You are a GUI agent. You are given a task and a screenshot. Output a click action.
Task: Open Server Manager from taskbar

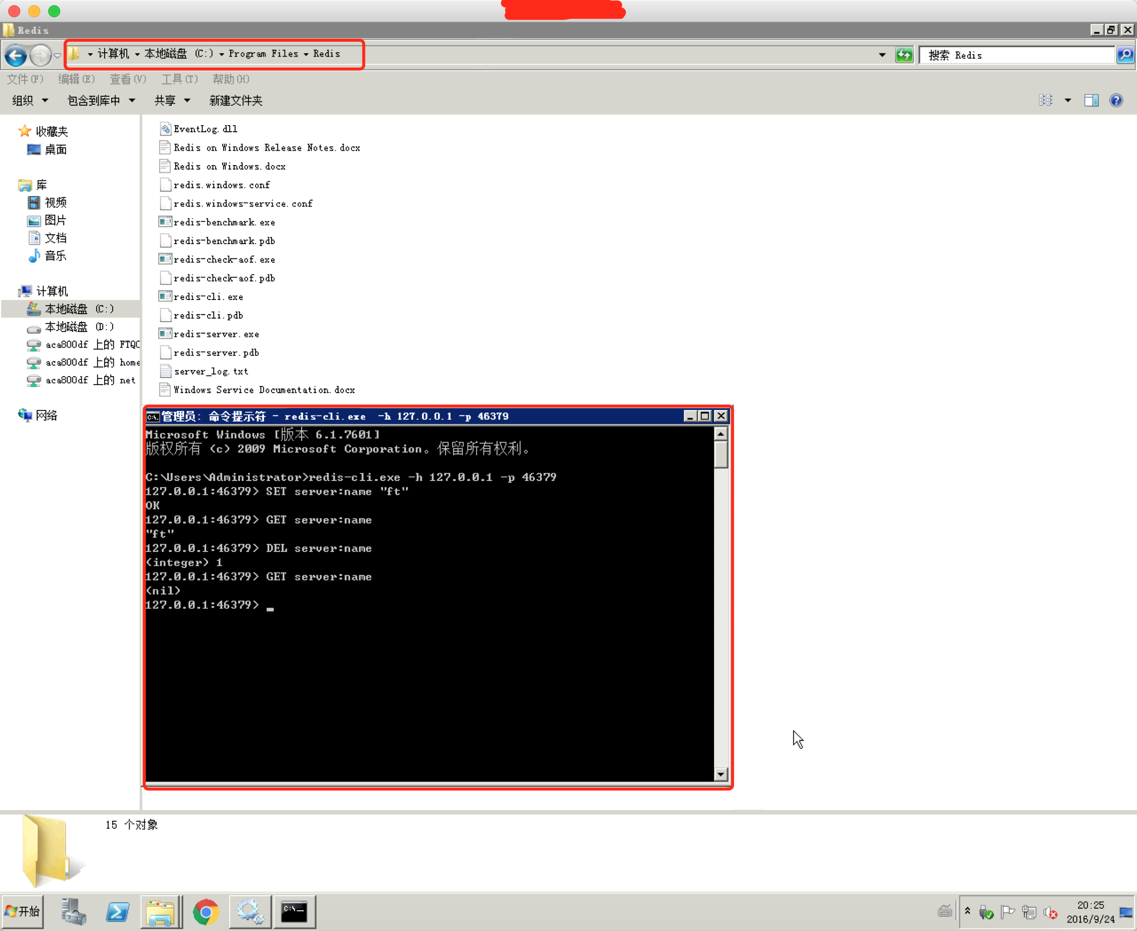pyautogui.click(x=73, y=911)
